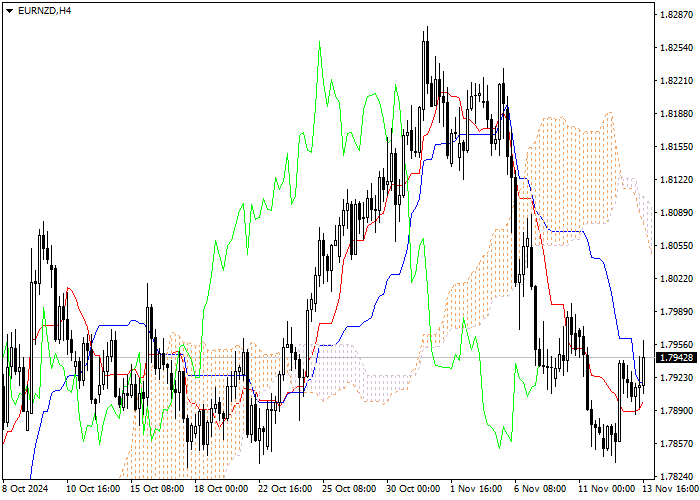Image resolution: width=700 pixels, height=500 pixels.
Task: Click the 1.81220 price axis value
Action: point(676,180)
